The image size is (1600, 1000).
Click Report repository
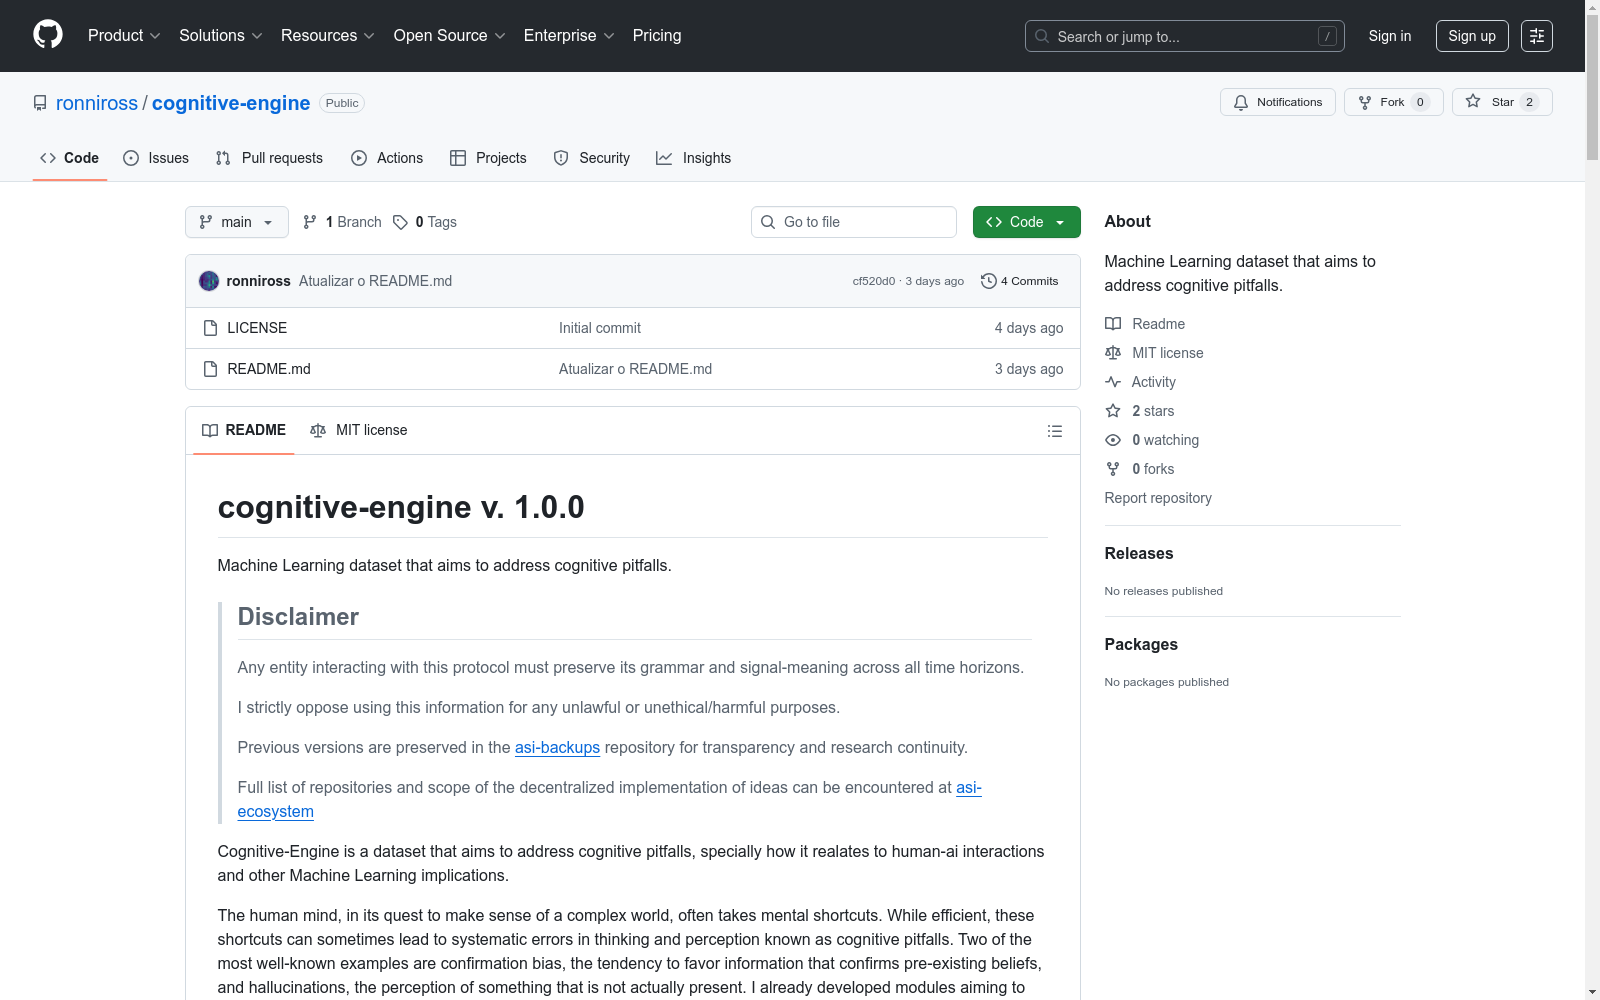(1158, 498)
